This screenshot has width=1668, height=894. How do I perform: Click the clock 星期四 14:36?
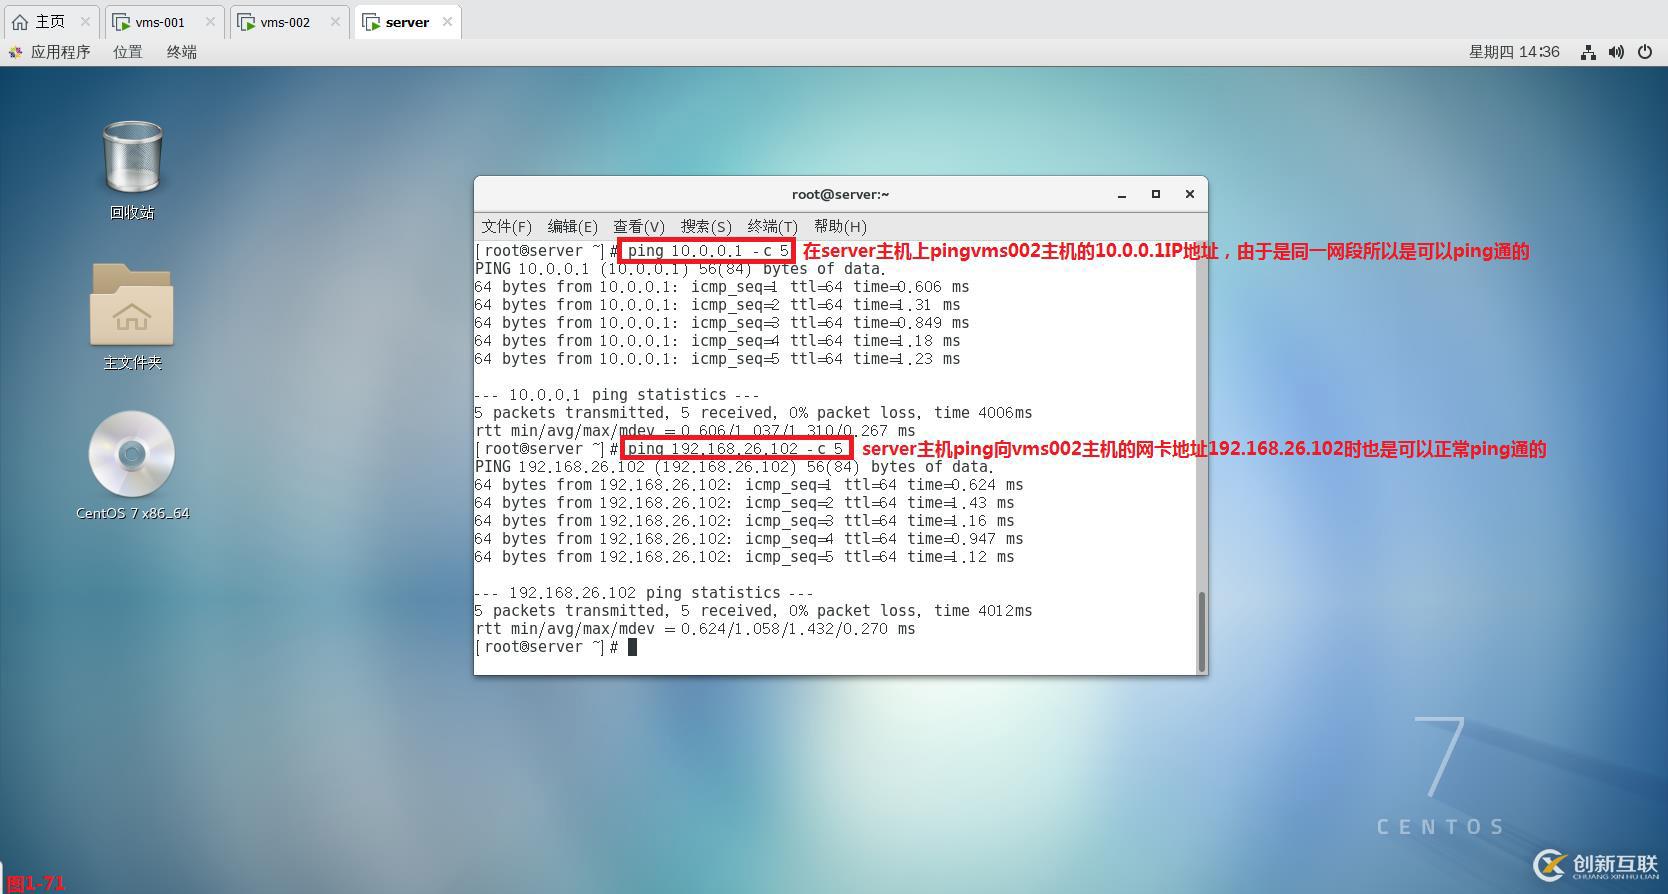1514,52
